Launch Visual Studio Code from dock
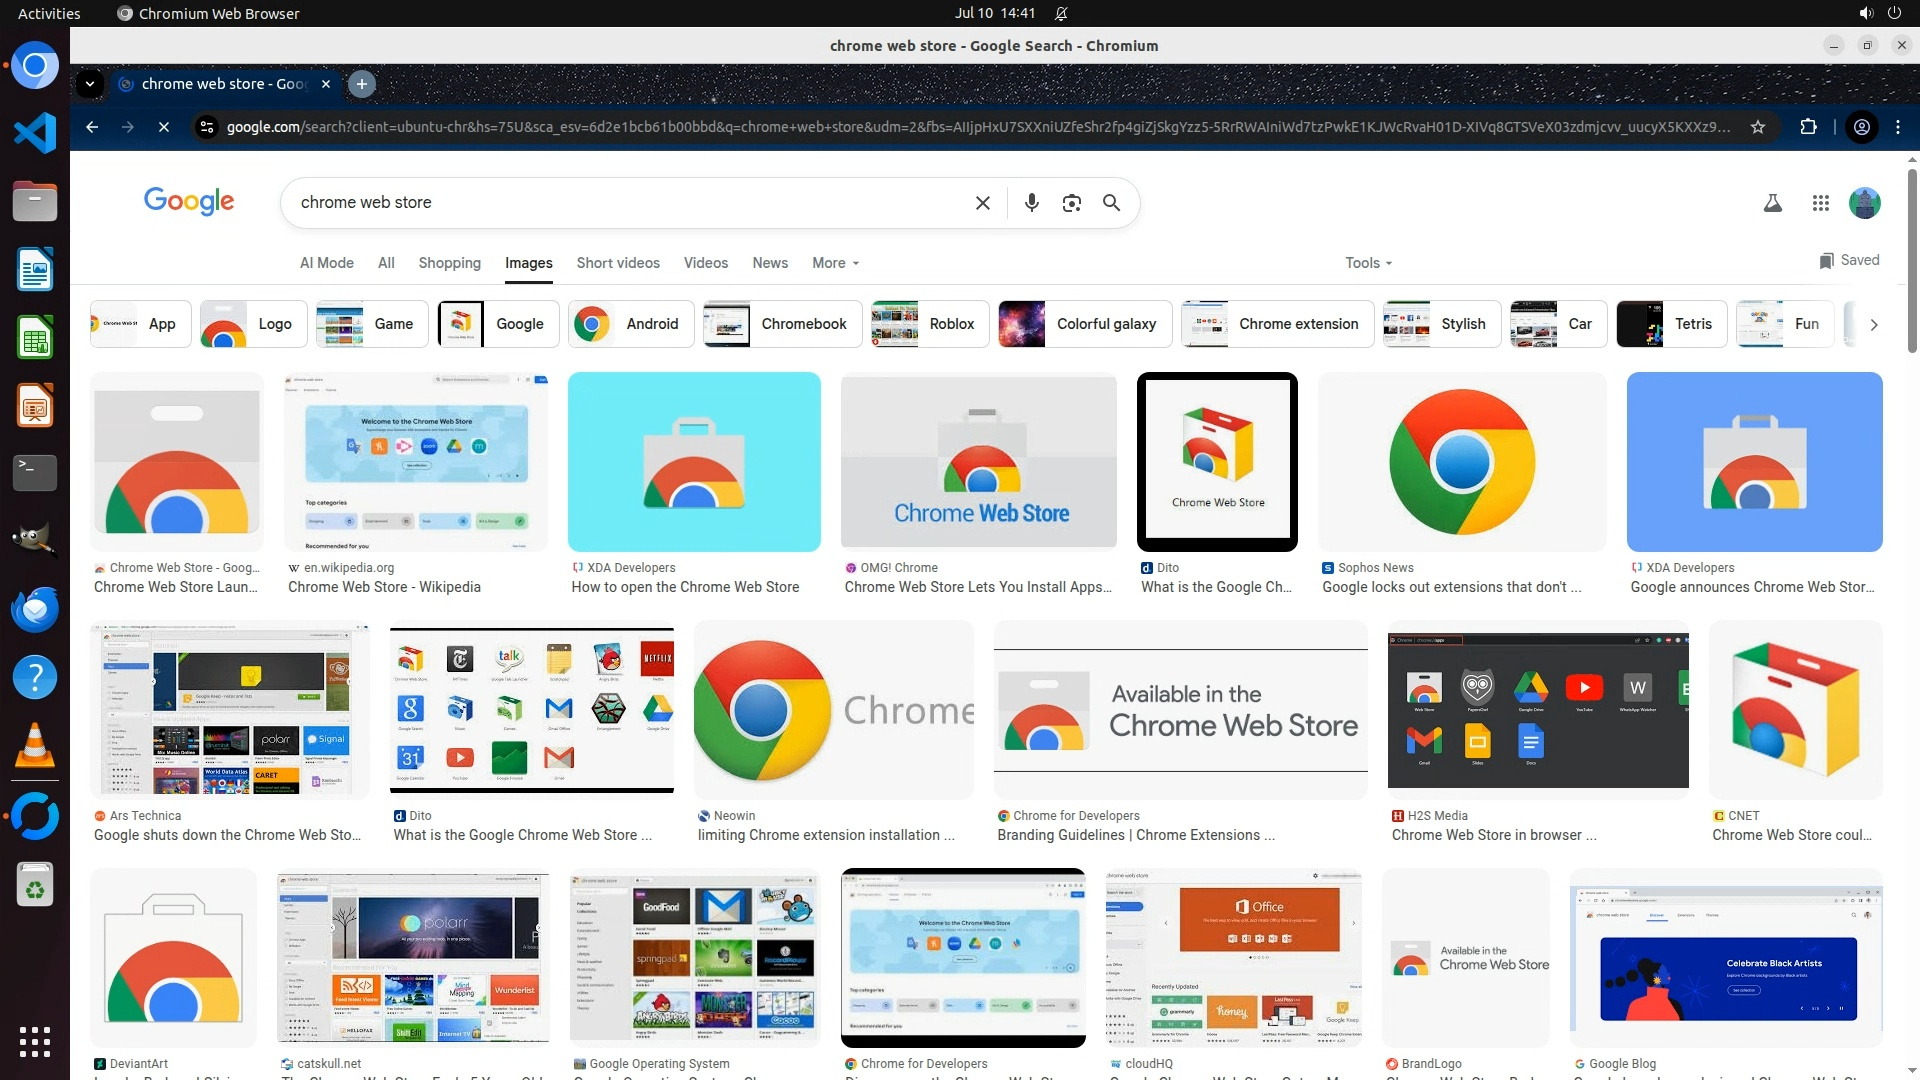This screenshot has width=1920, height=1080. [x=35, y=133]
